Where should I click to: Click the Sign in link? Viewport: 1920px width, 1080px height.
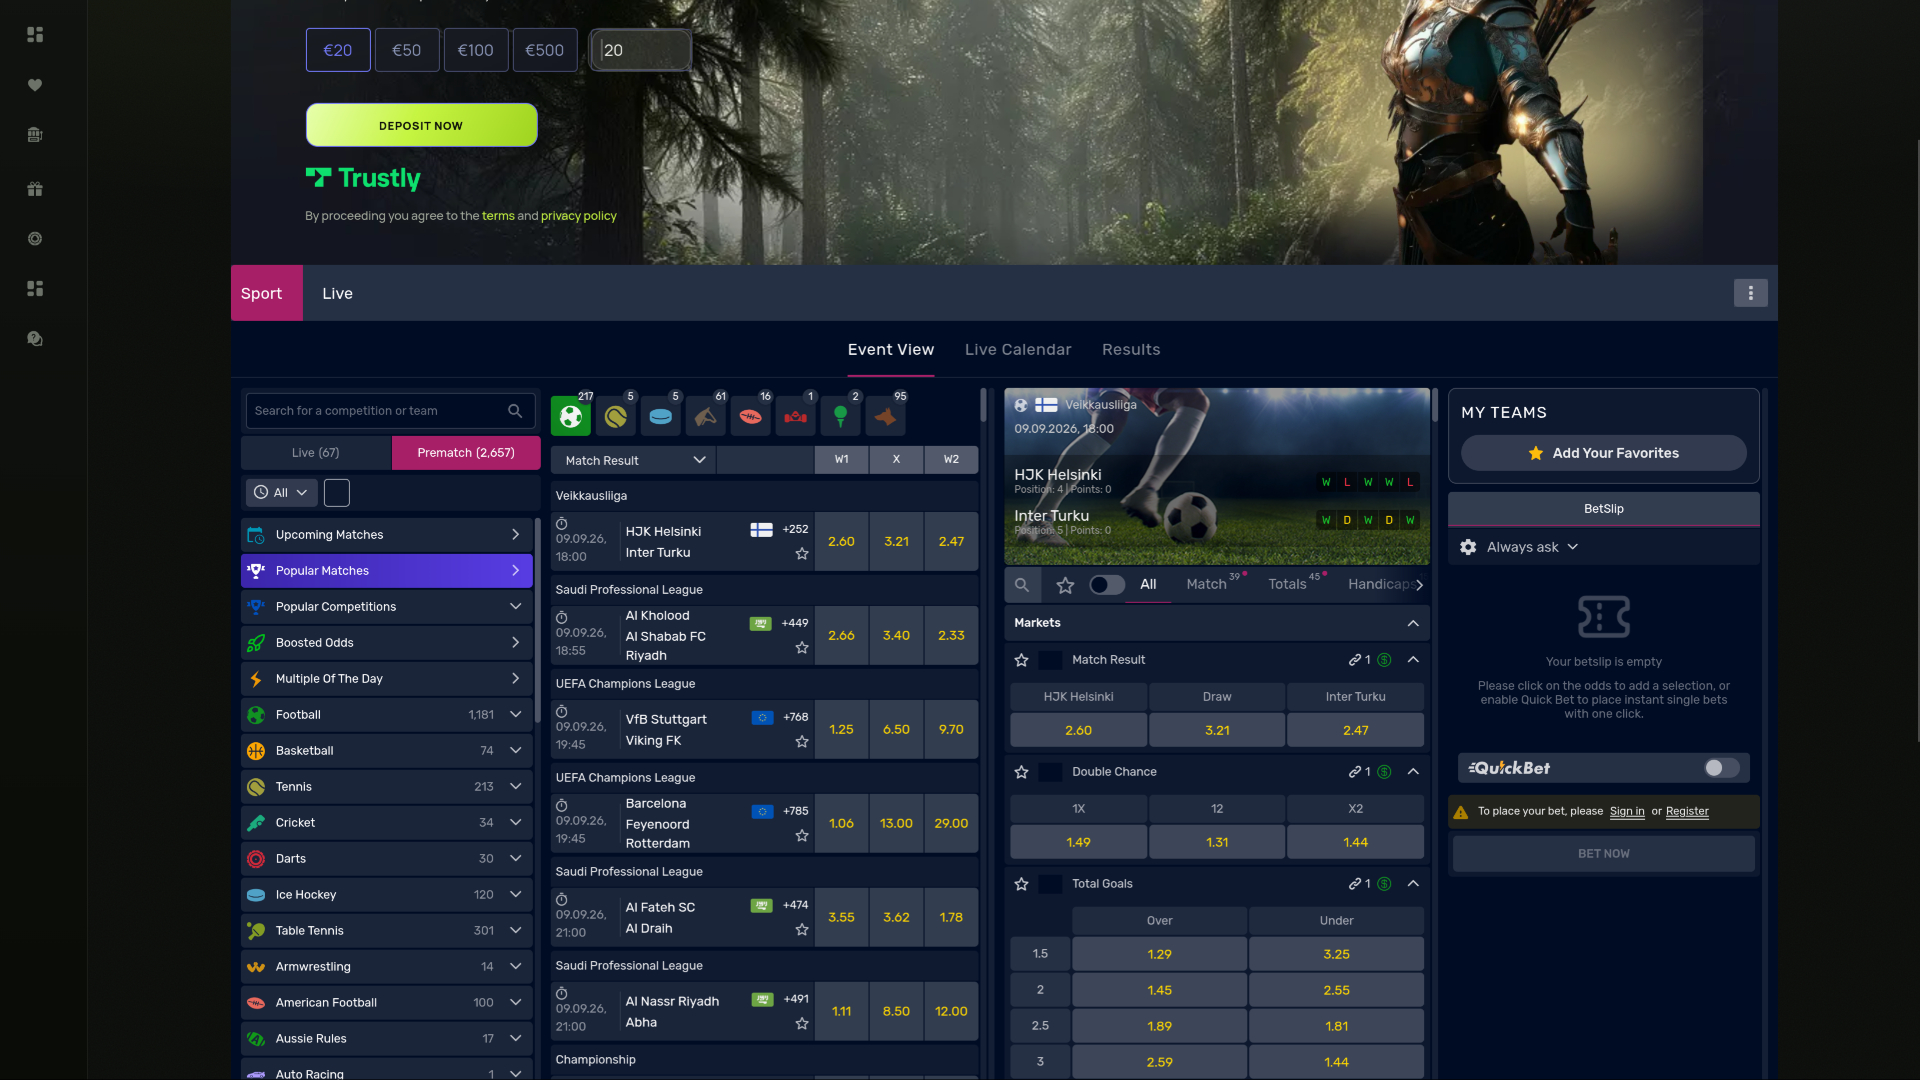point(1627,811)
